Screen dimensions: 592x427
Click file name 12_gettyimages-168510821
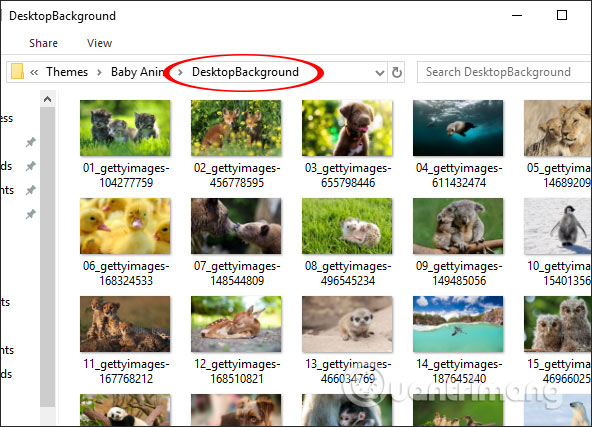coord(237,371)
